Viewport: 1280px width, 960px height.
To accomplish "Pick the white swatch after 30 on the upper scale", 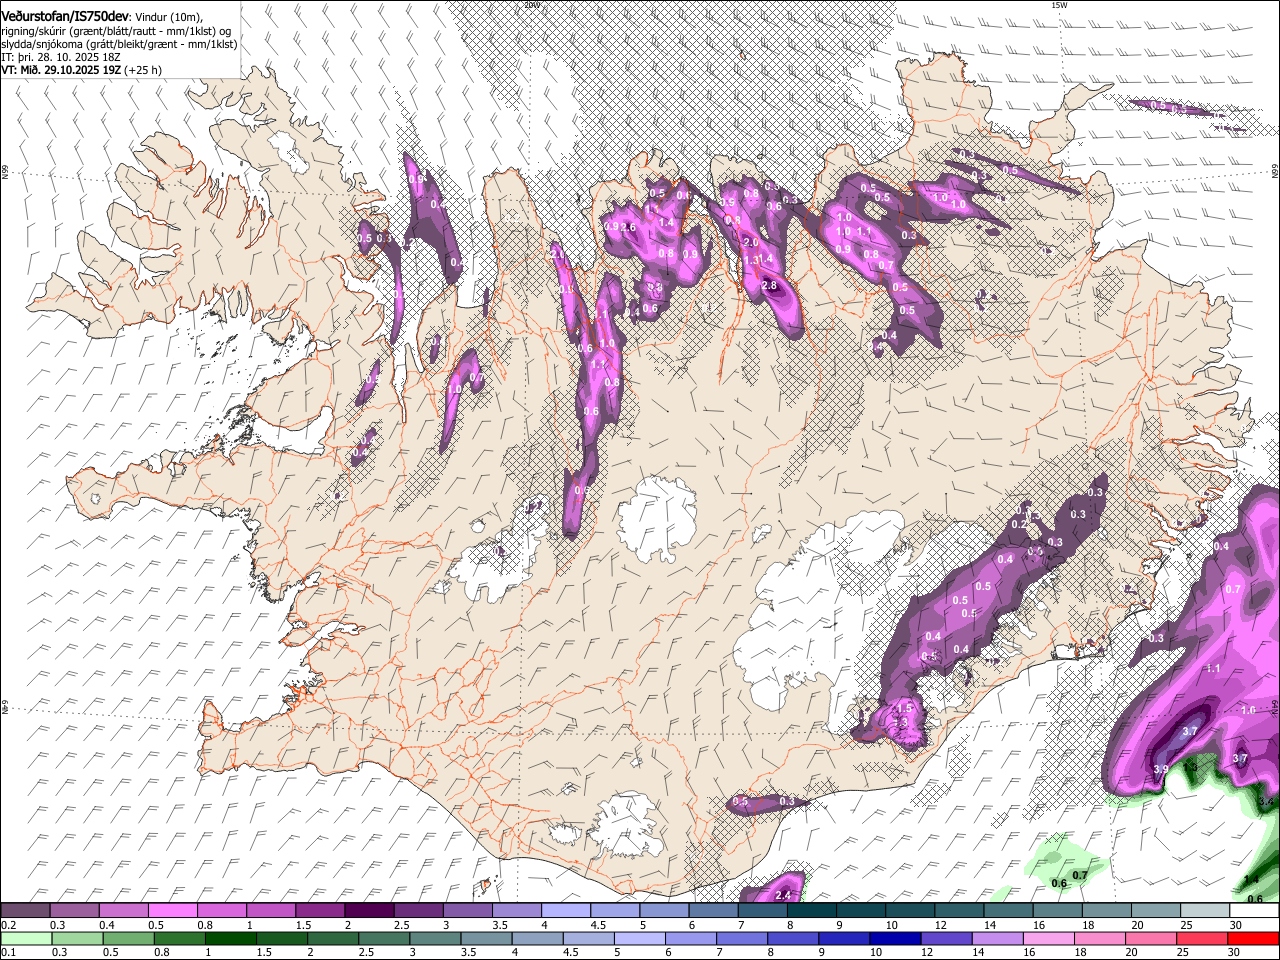I will click(x=1254, y=911).
